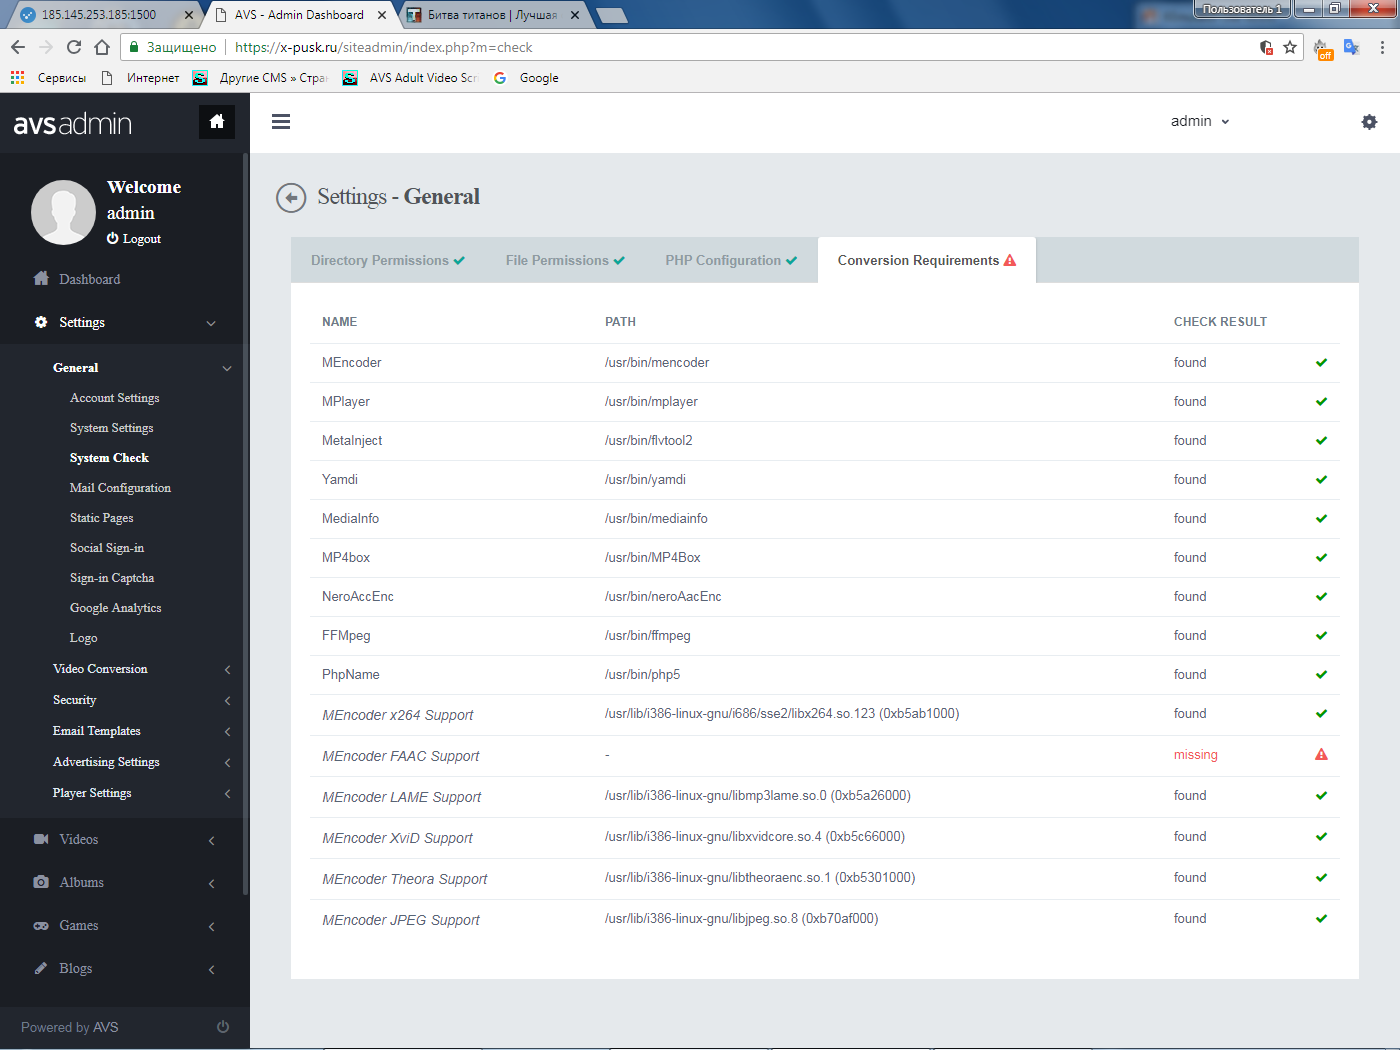
Task: Switch to the PHP Configuration tab
Action: click(730, 261)
